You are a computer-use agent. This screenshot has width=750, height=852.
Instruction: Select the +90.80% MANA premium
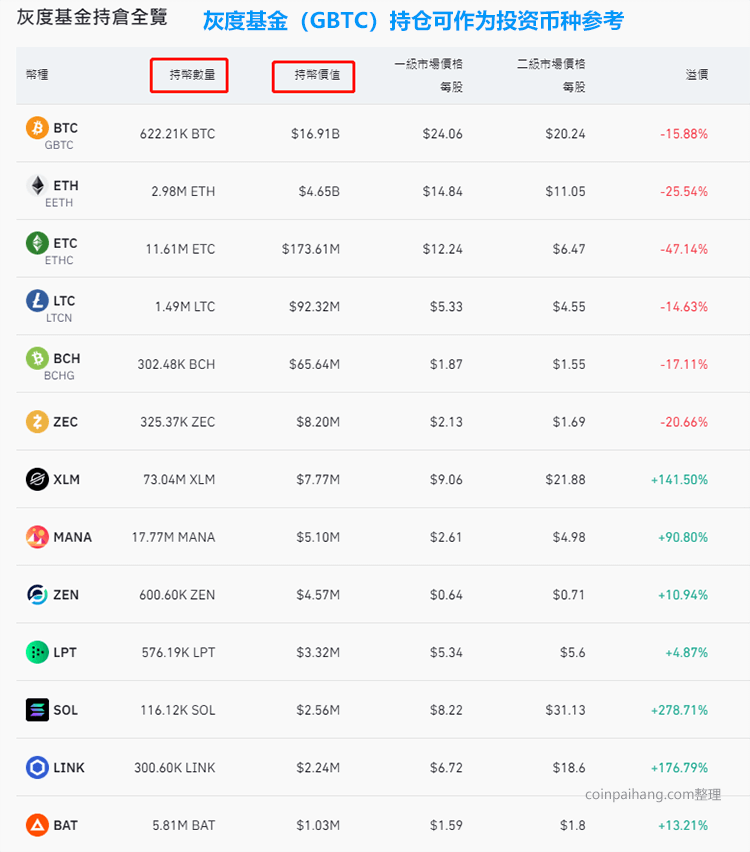(x=683, y=537)
